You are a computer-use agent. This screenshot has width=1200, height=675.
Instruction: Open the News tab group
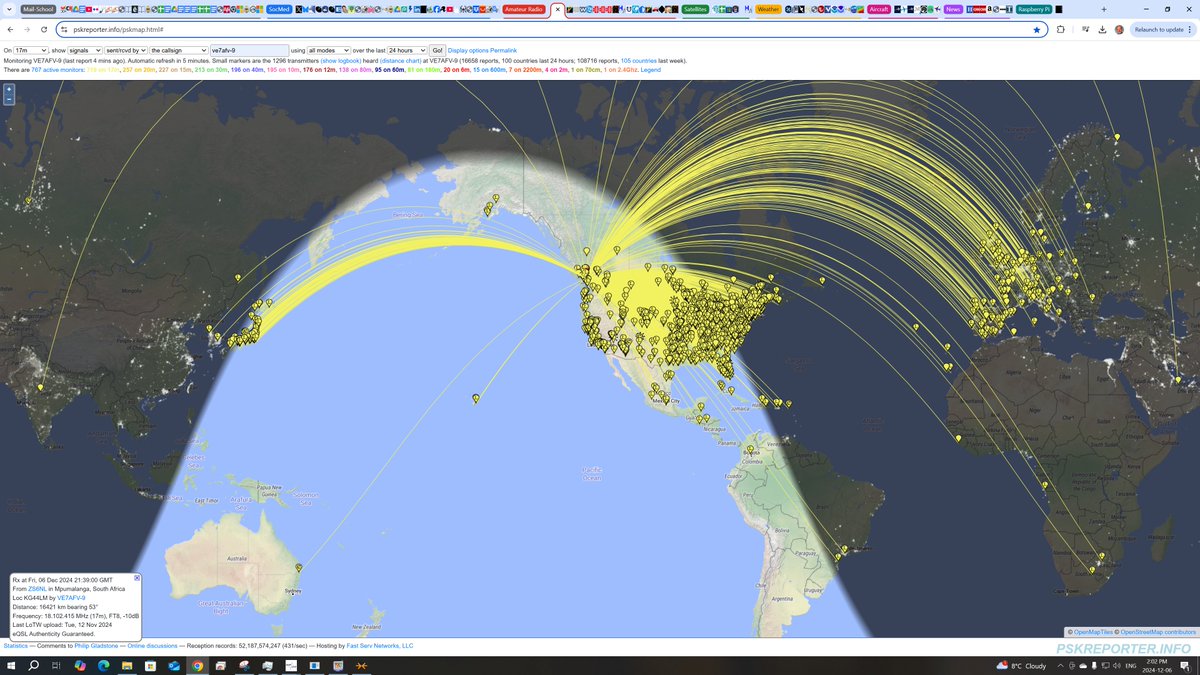(x=953, y=9)
